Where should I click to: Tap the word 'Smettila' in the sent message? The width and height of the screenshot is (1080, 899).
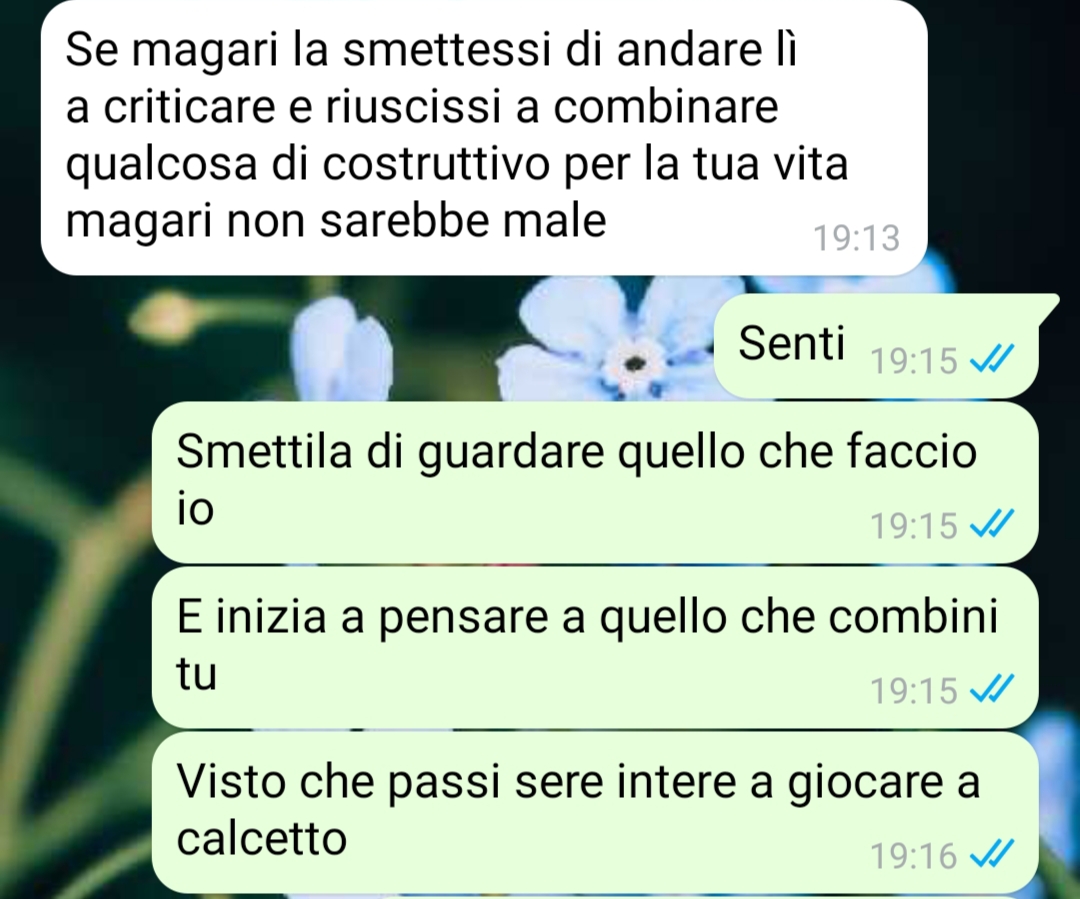[x=264, y=452]
